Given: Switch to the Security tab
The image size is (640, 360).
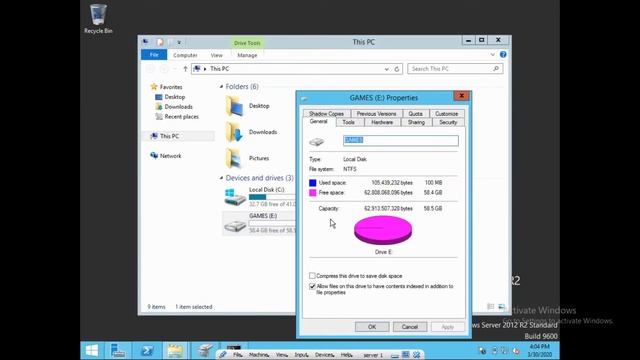Looking at the screenshot, I should [x=448, y=122].
